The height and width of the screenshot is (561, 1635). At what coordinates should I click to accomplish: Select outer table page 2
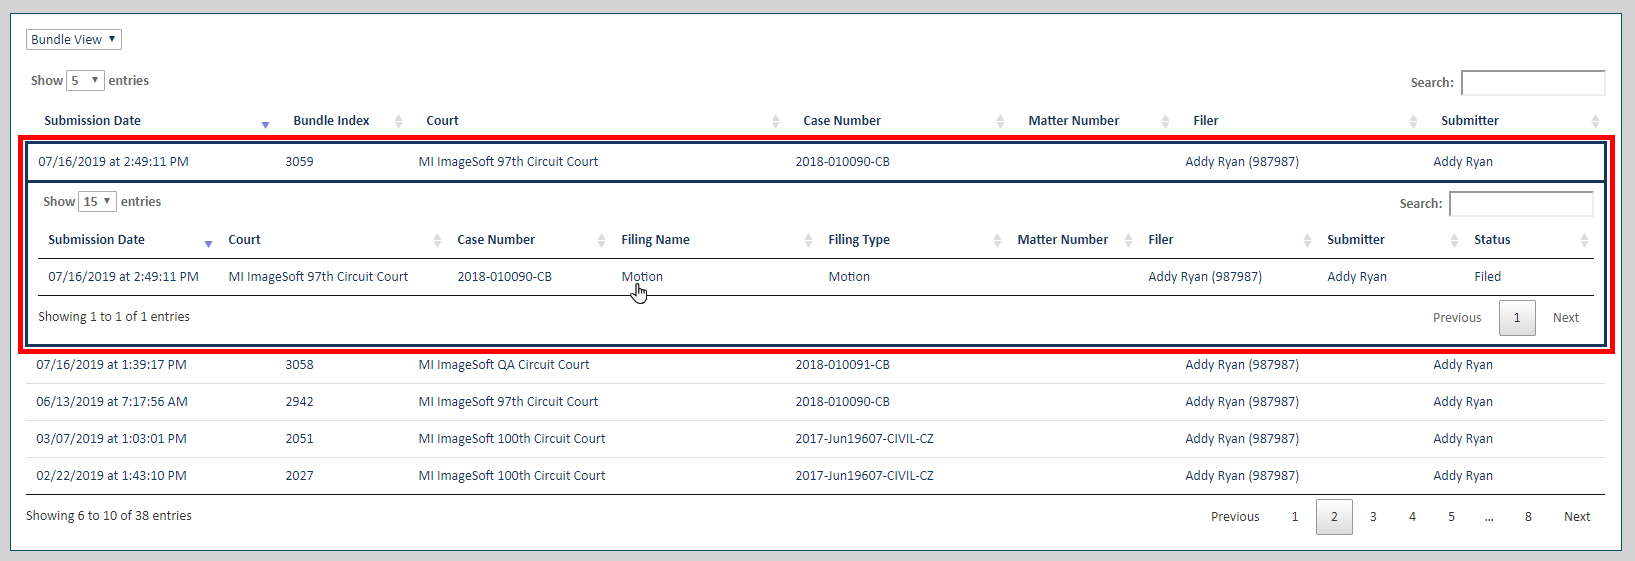(x=1334, y=517)
